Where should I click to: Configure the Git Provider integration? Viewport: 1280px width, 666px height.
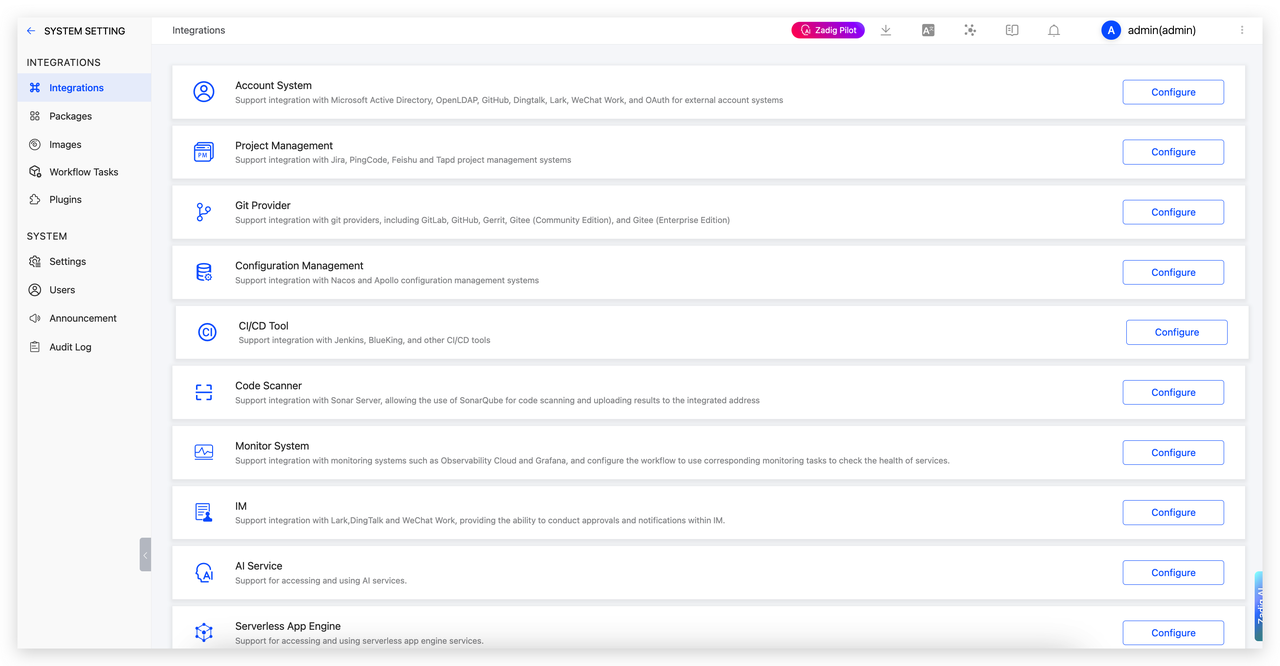(x=1173, y=212)
